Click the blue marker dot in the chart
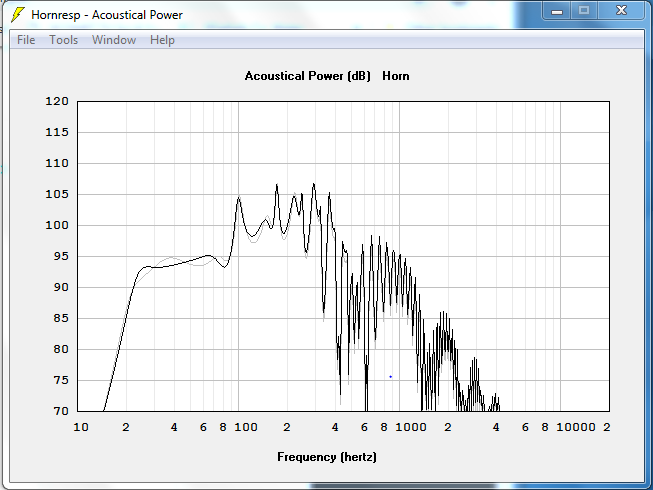Screen dimensions: 653x490 click(x=391, y=377)
